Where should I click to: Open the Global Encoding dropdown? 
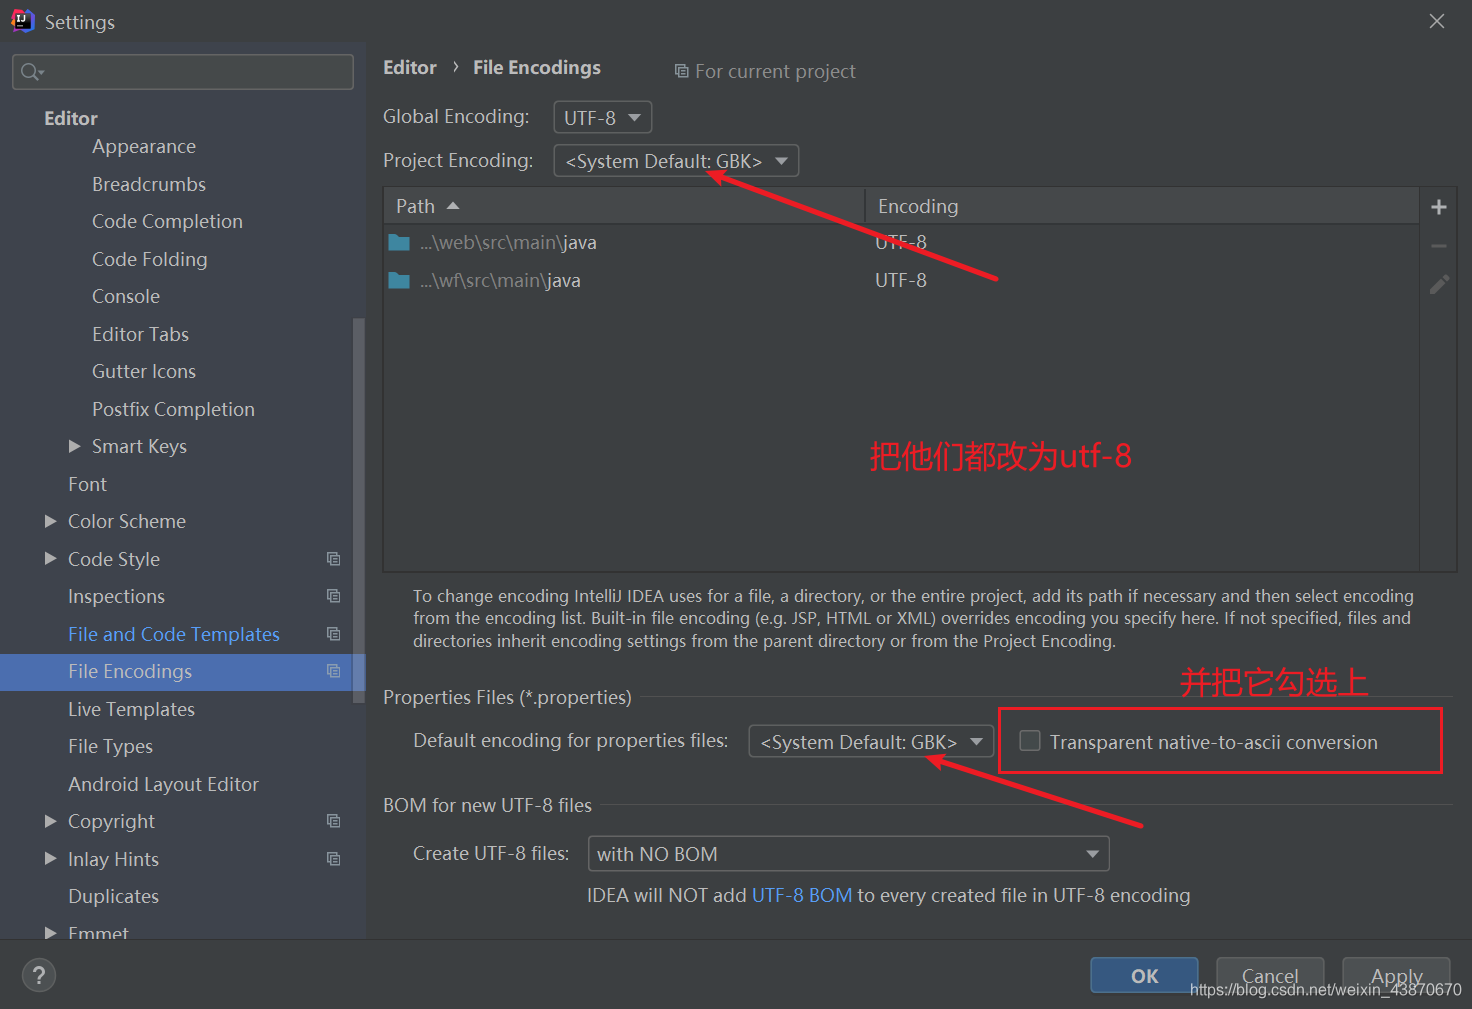click(x=603, y=118)
